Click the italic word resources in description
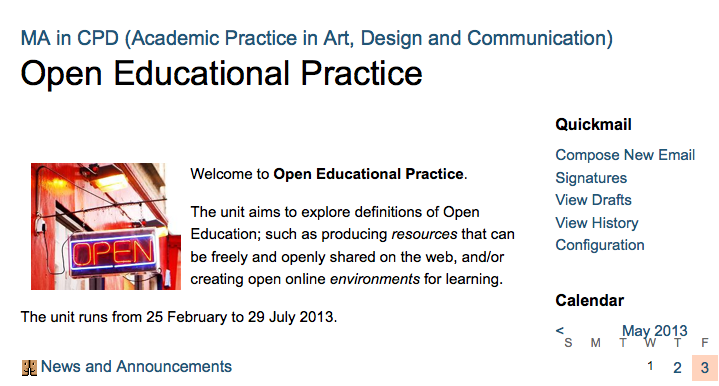This screenshot has width=719, height=386. click(424, 234)
